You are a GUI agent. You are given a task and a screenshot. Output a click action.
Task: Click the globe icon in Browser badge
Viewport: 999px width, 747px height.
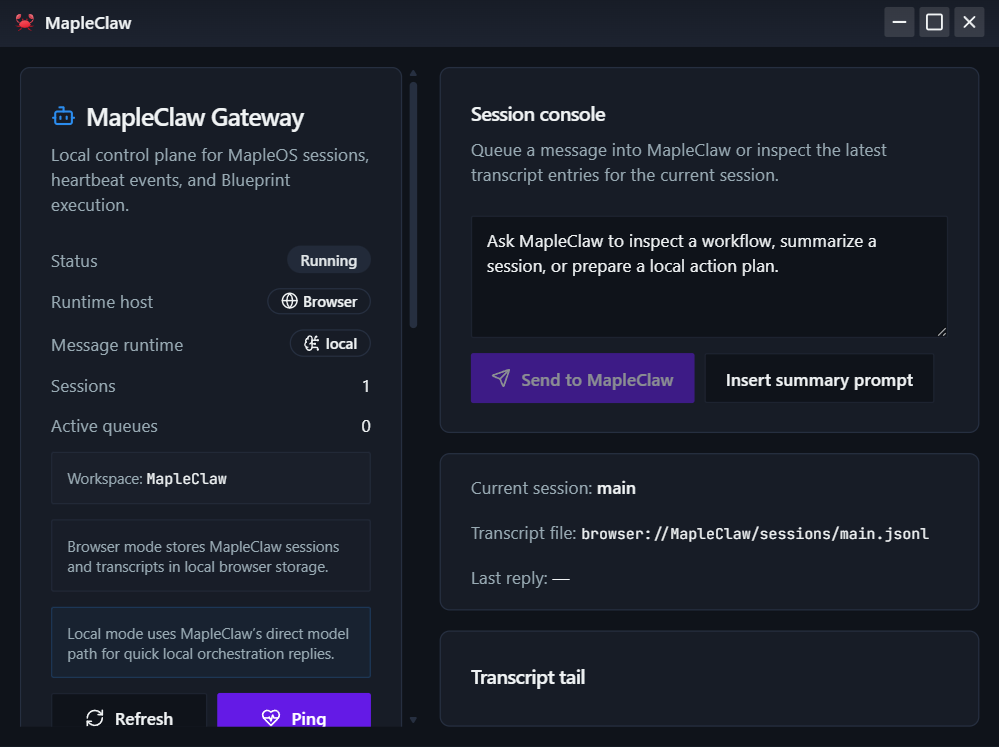tap(289, 301)
